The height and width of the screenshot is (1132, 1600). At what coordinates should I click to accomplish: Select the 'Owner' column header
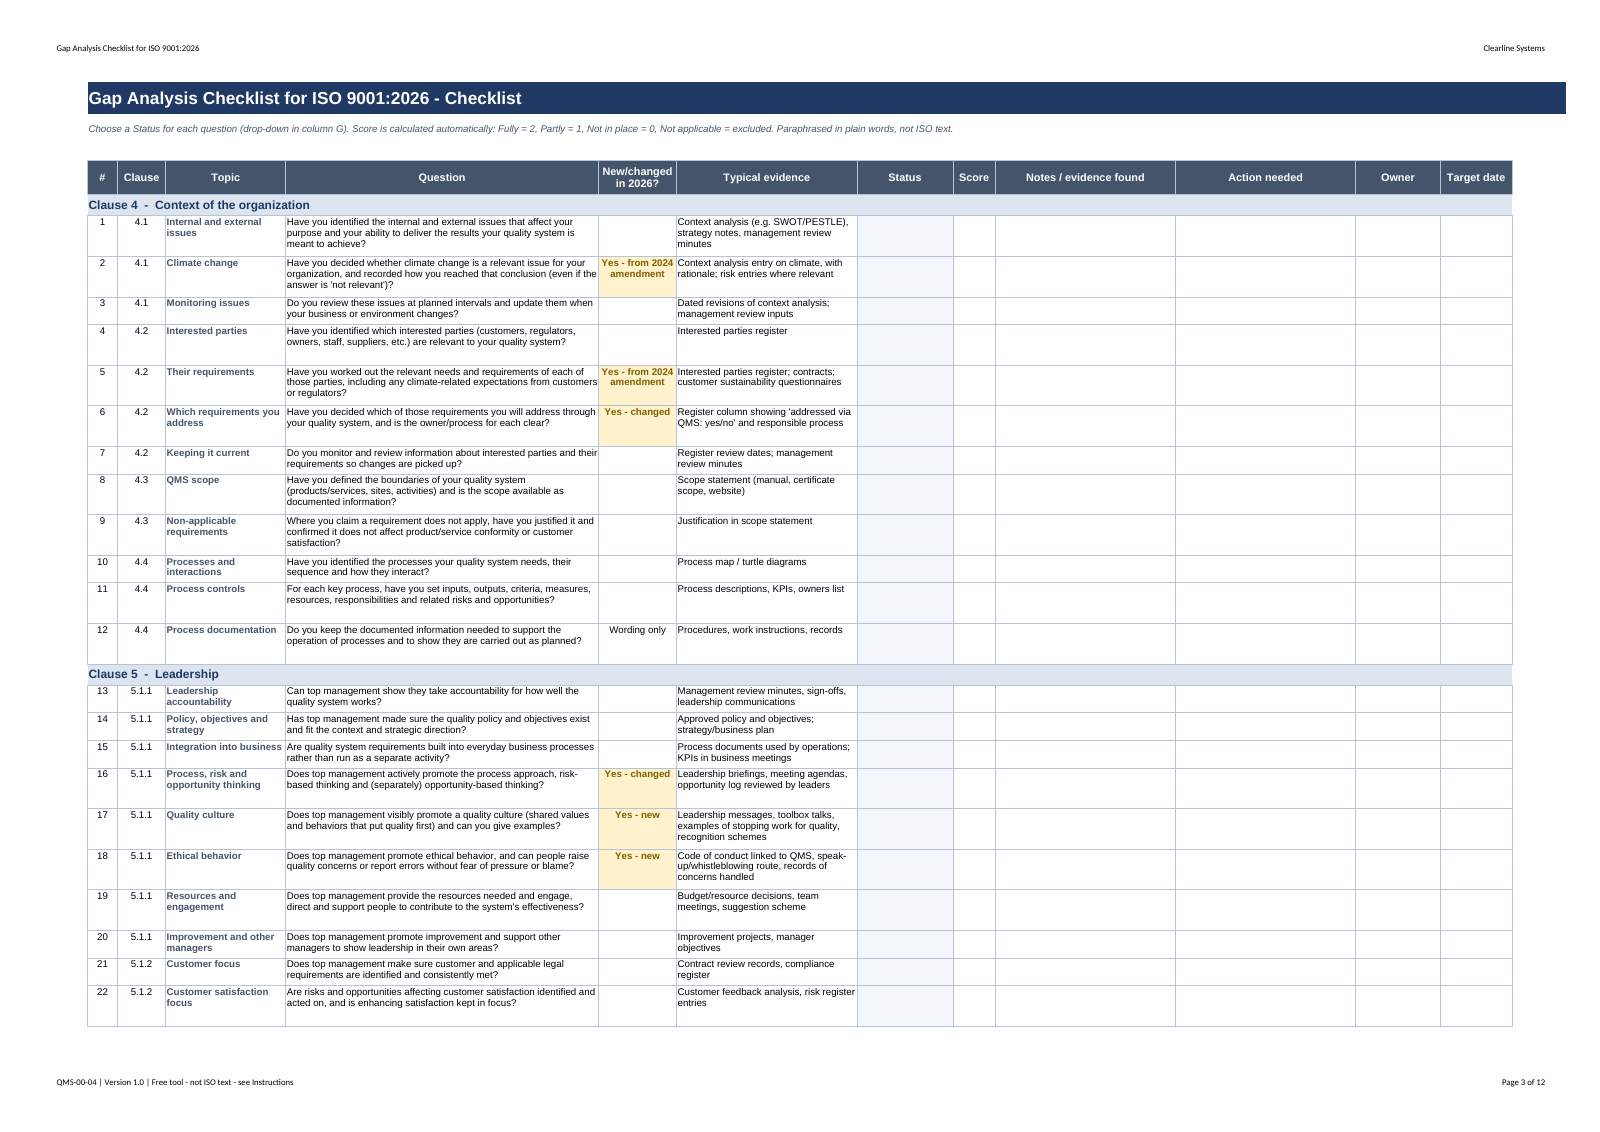point(1397,178)
